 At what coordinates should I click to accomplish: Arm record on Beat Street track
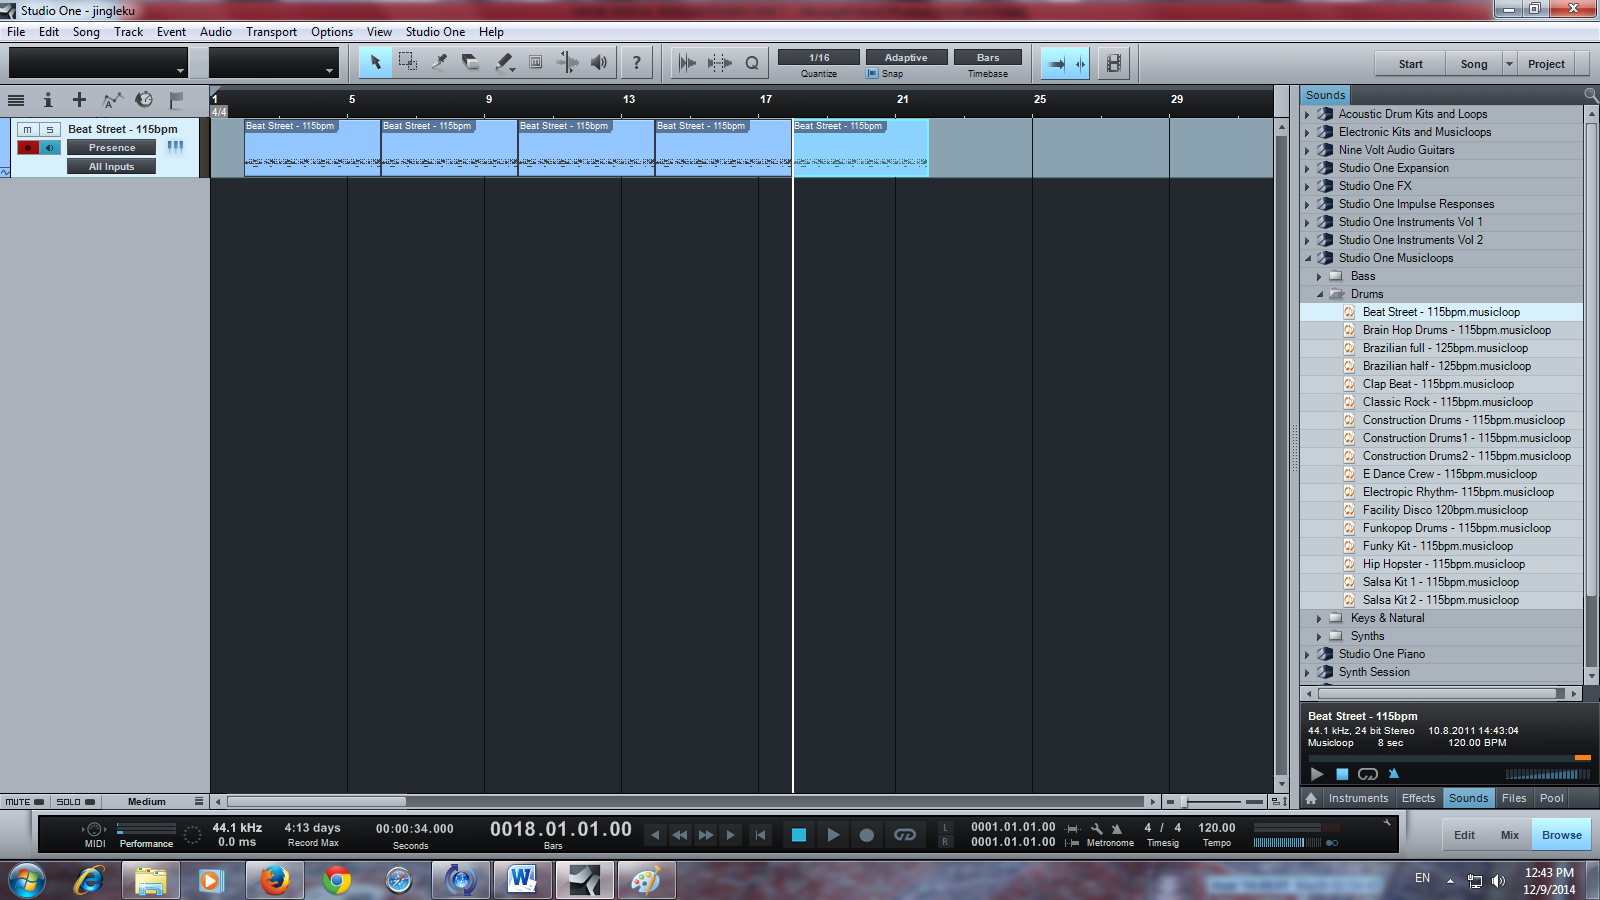(28, 148)
